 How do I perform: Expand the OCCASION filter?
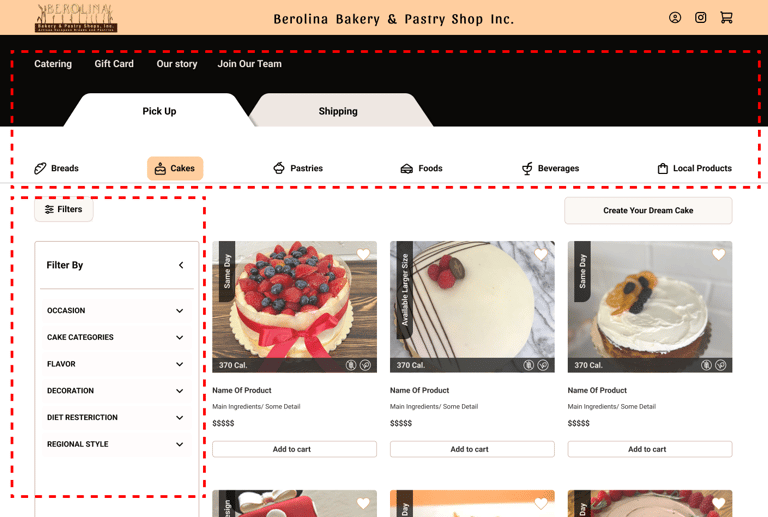(116, 310)
